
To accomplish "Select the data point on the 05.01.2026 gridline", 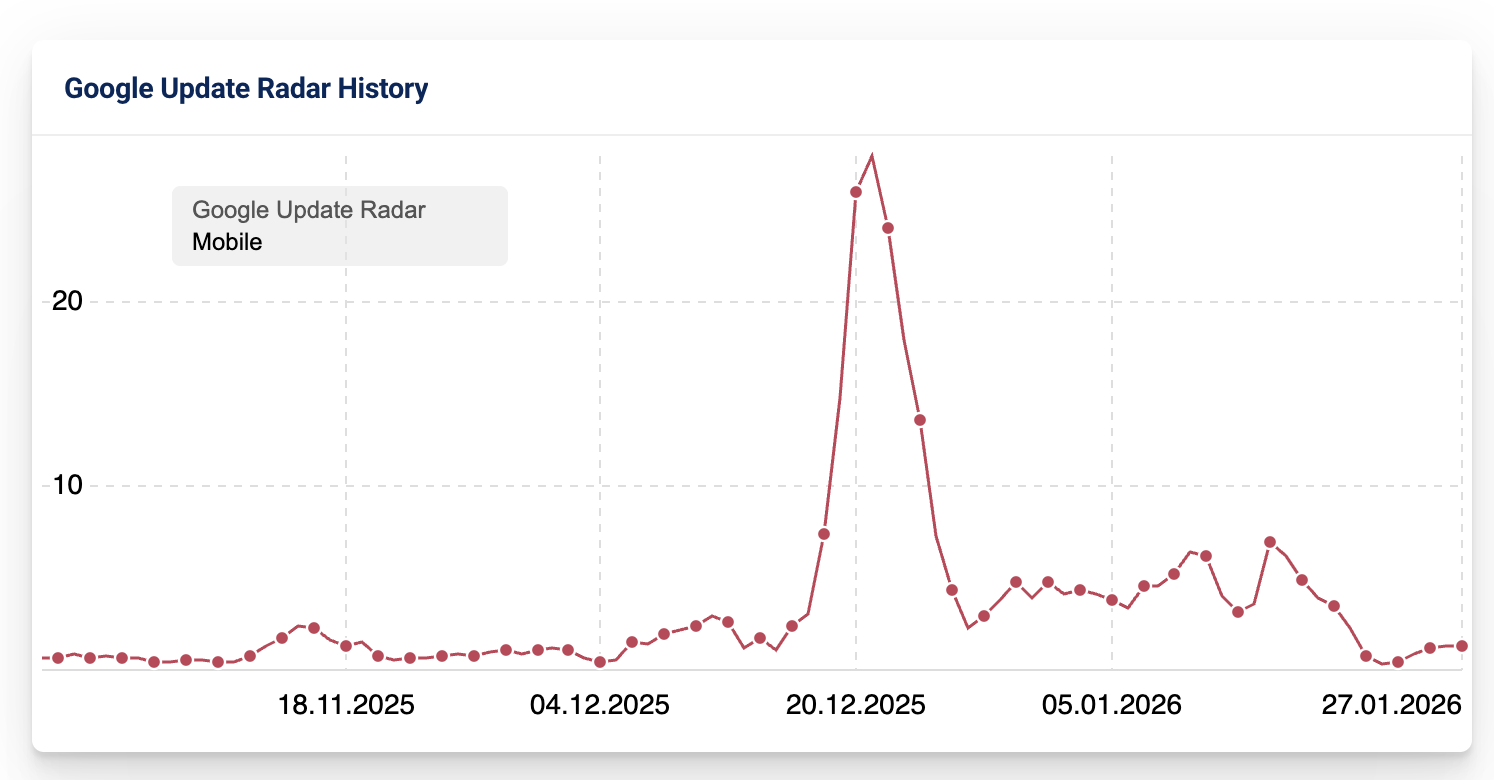I will pyautogui.click(x=1112, y=600).
